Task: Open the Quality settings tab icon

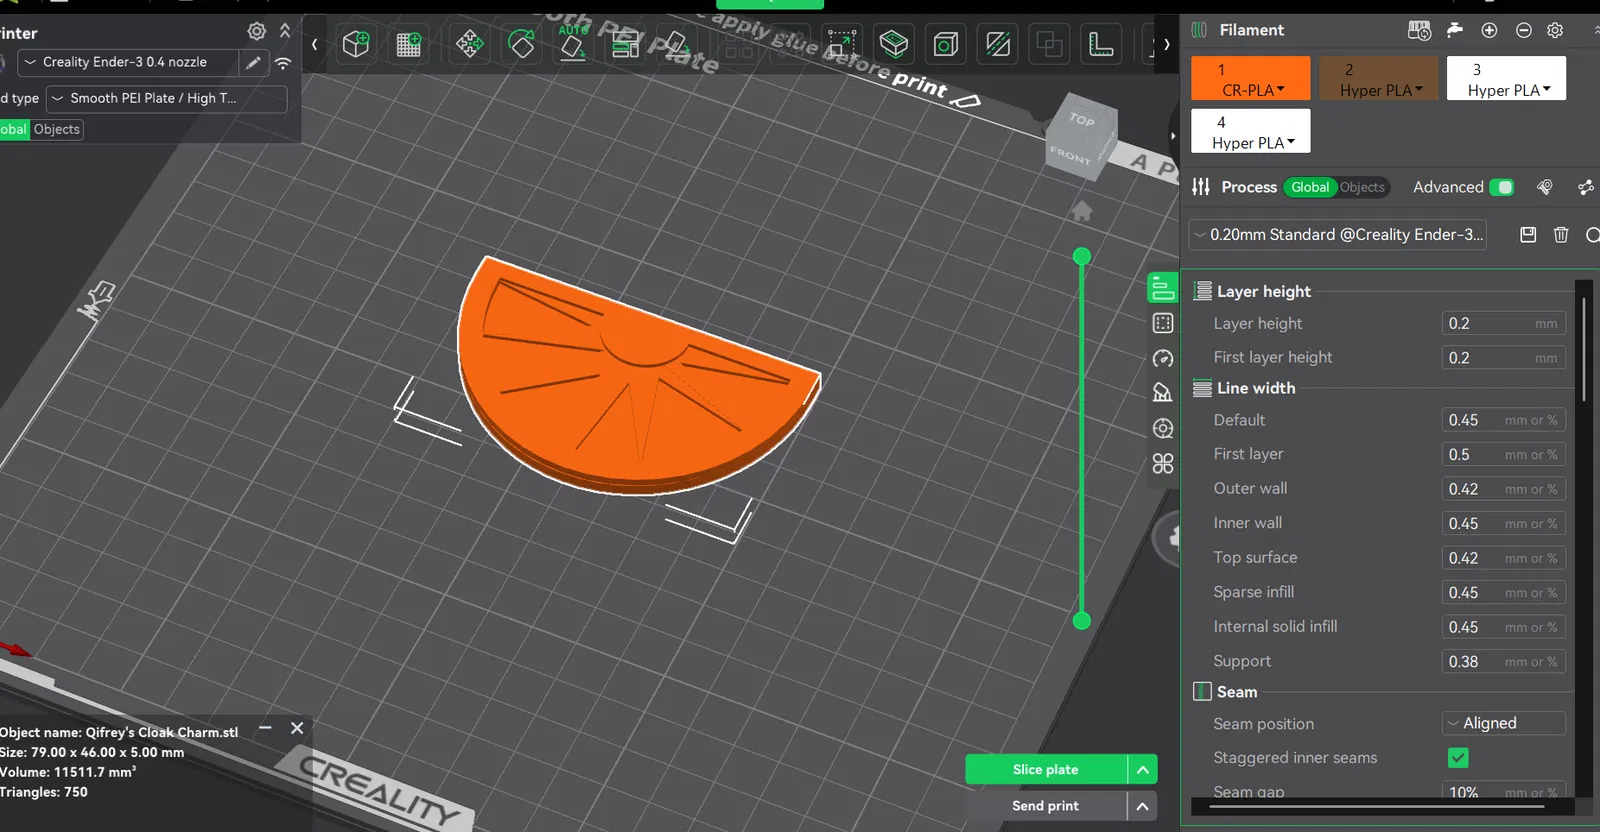Action: (x=1162, y=288)
